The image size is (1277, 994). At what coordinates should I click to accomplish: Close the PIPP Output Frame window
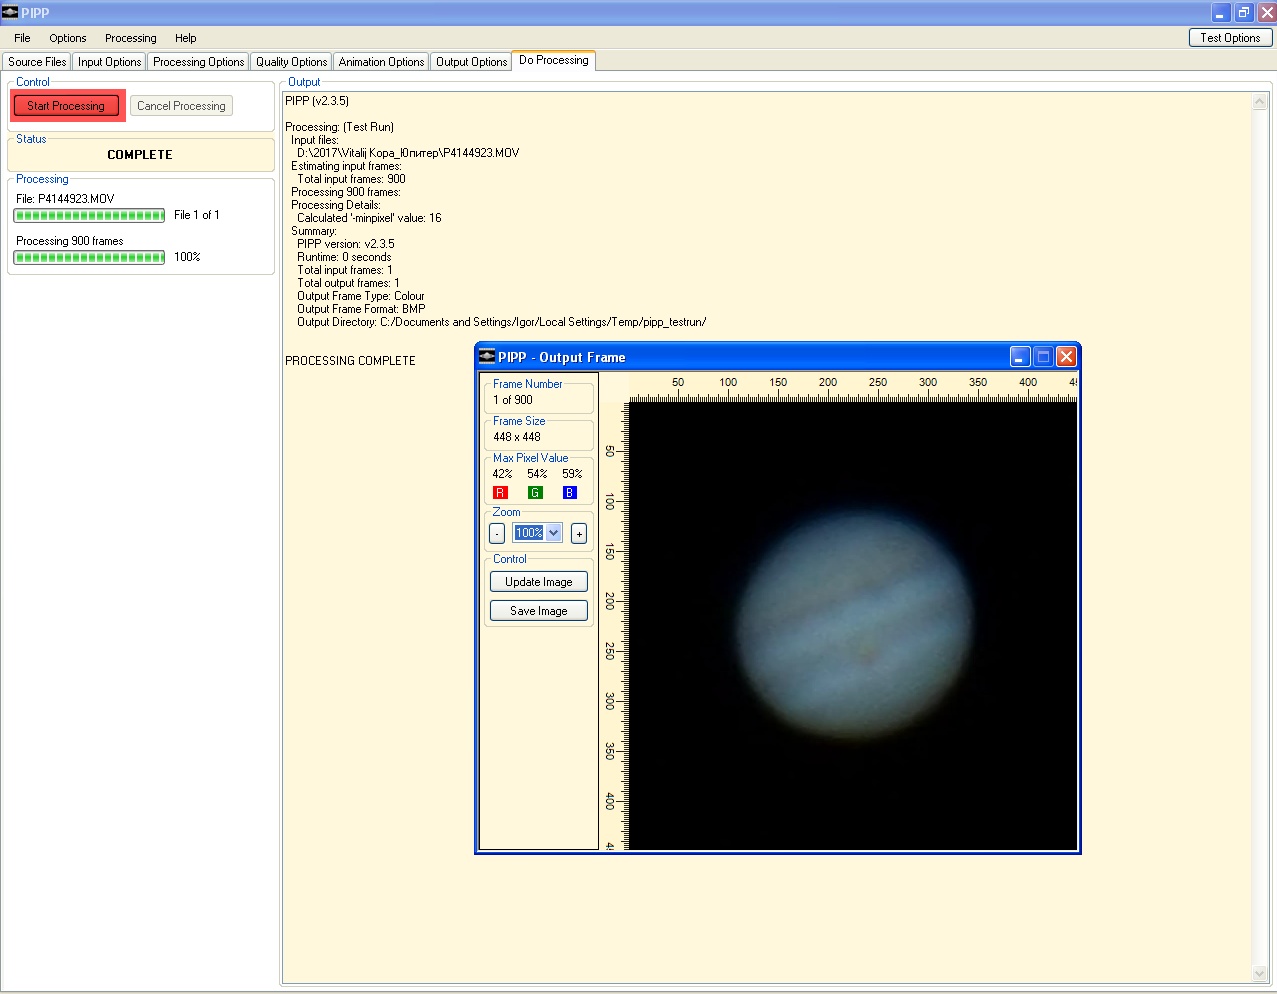[1066, 357]
